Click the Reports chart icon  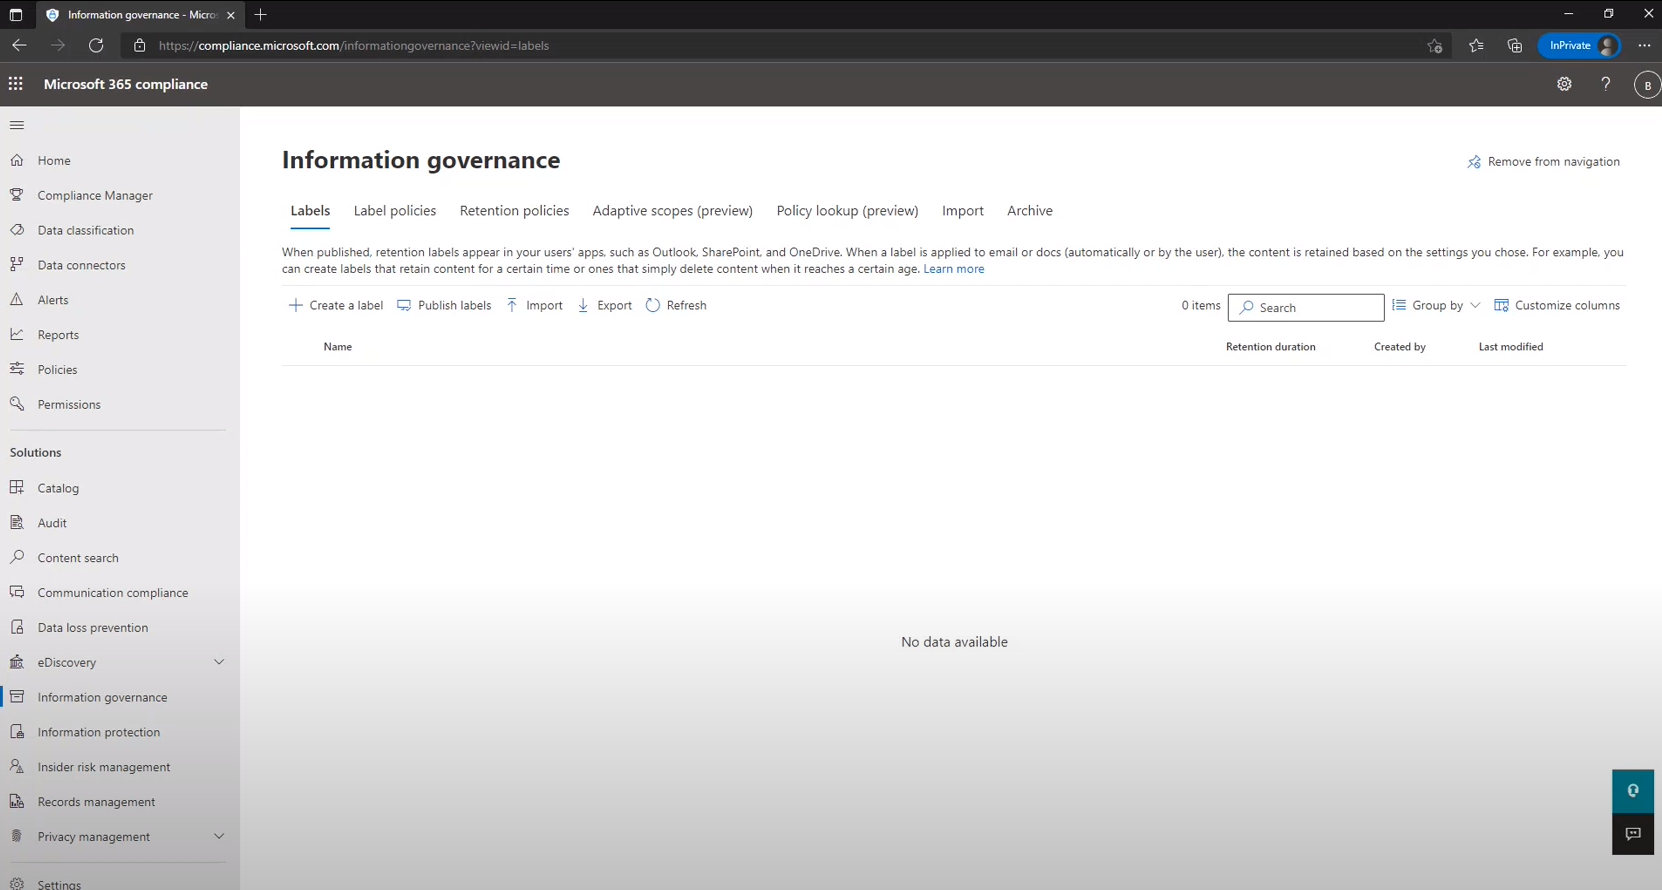coord(17,335)
